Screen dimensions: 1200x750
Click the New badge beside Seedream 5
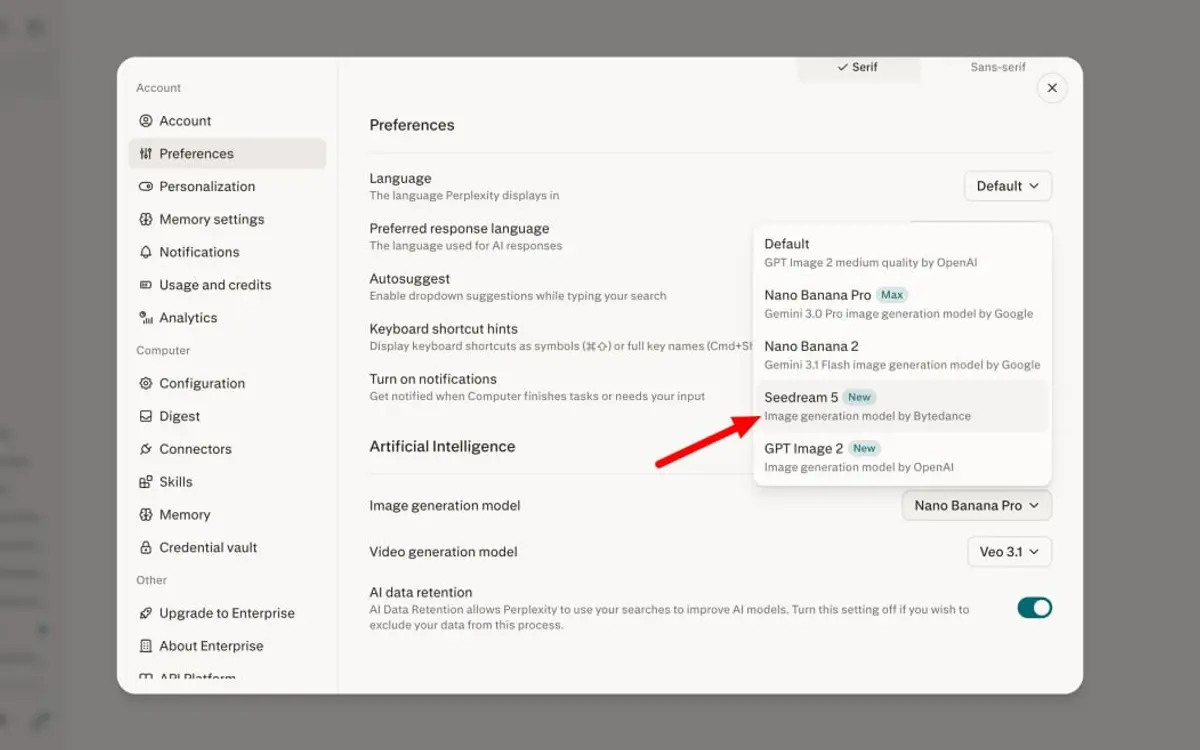click(x=859, y=397)
